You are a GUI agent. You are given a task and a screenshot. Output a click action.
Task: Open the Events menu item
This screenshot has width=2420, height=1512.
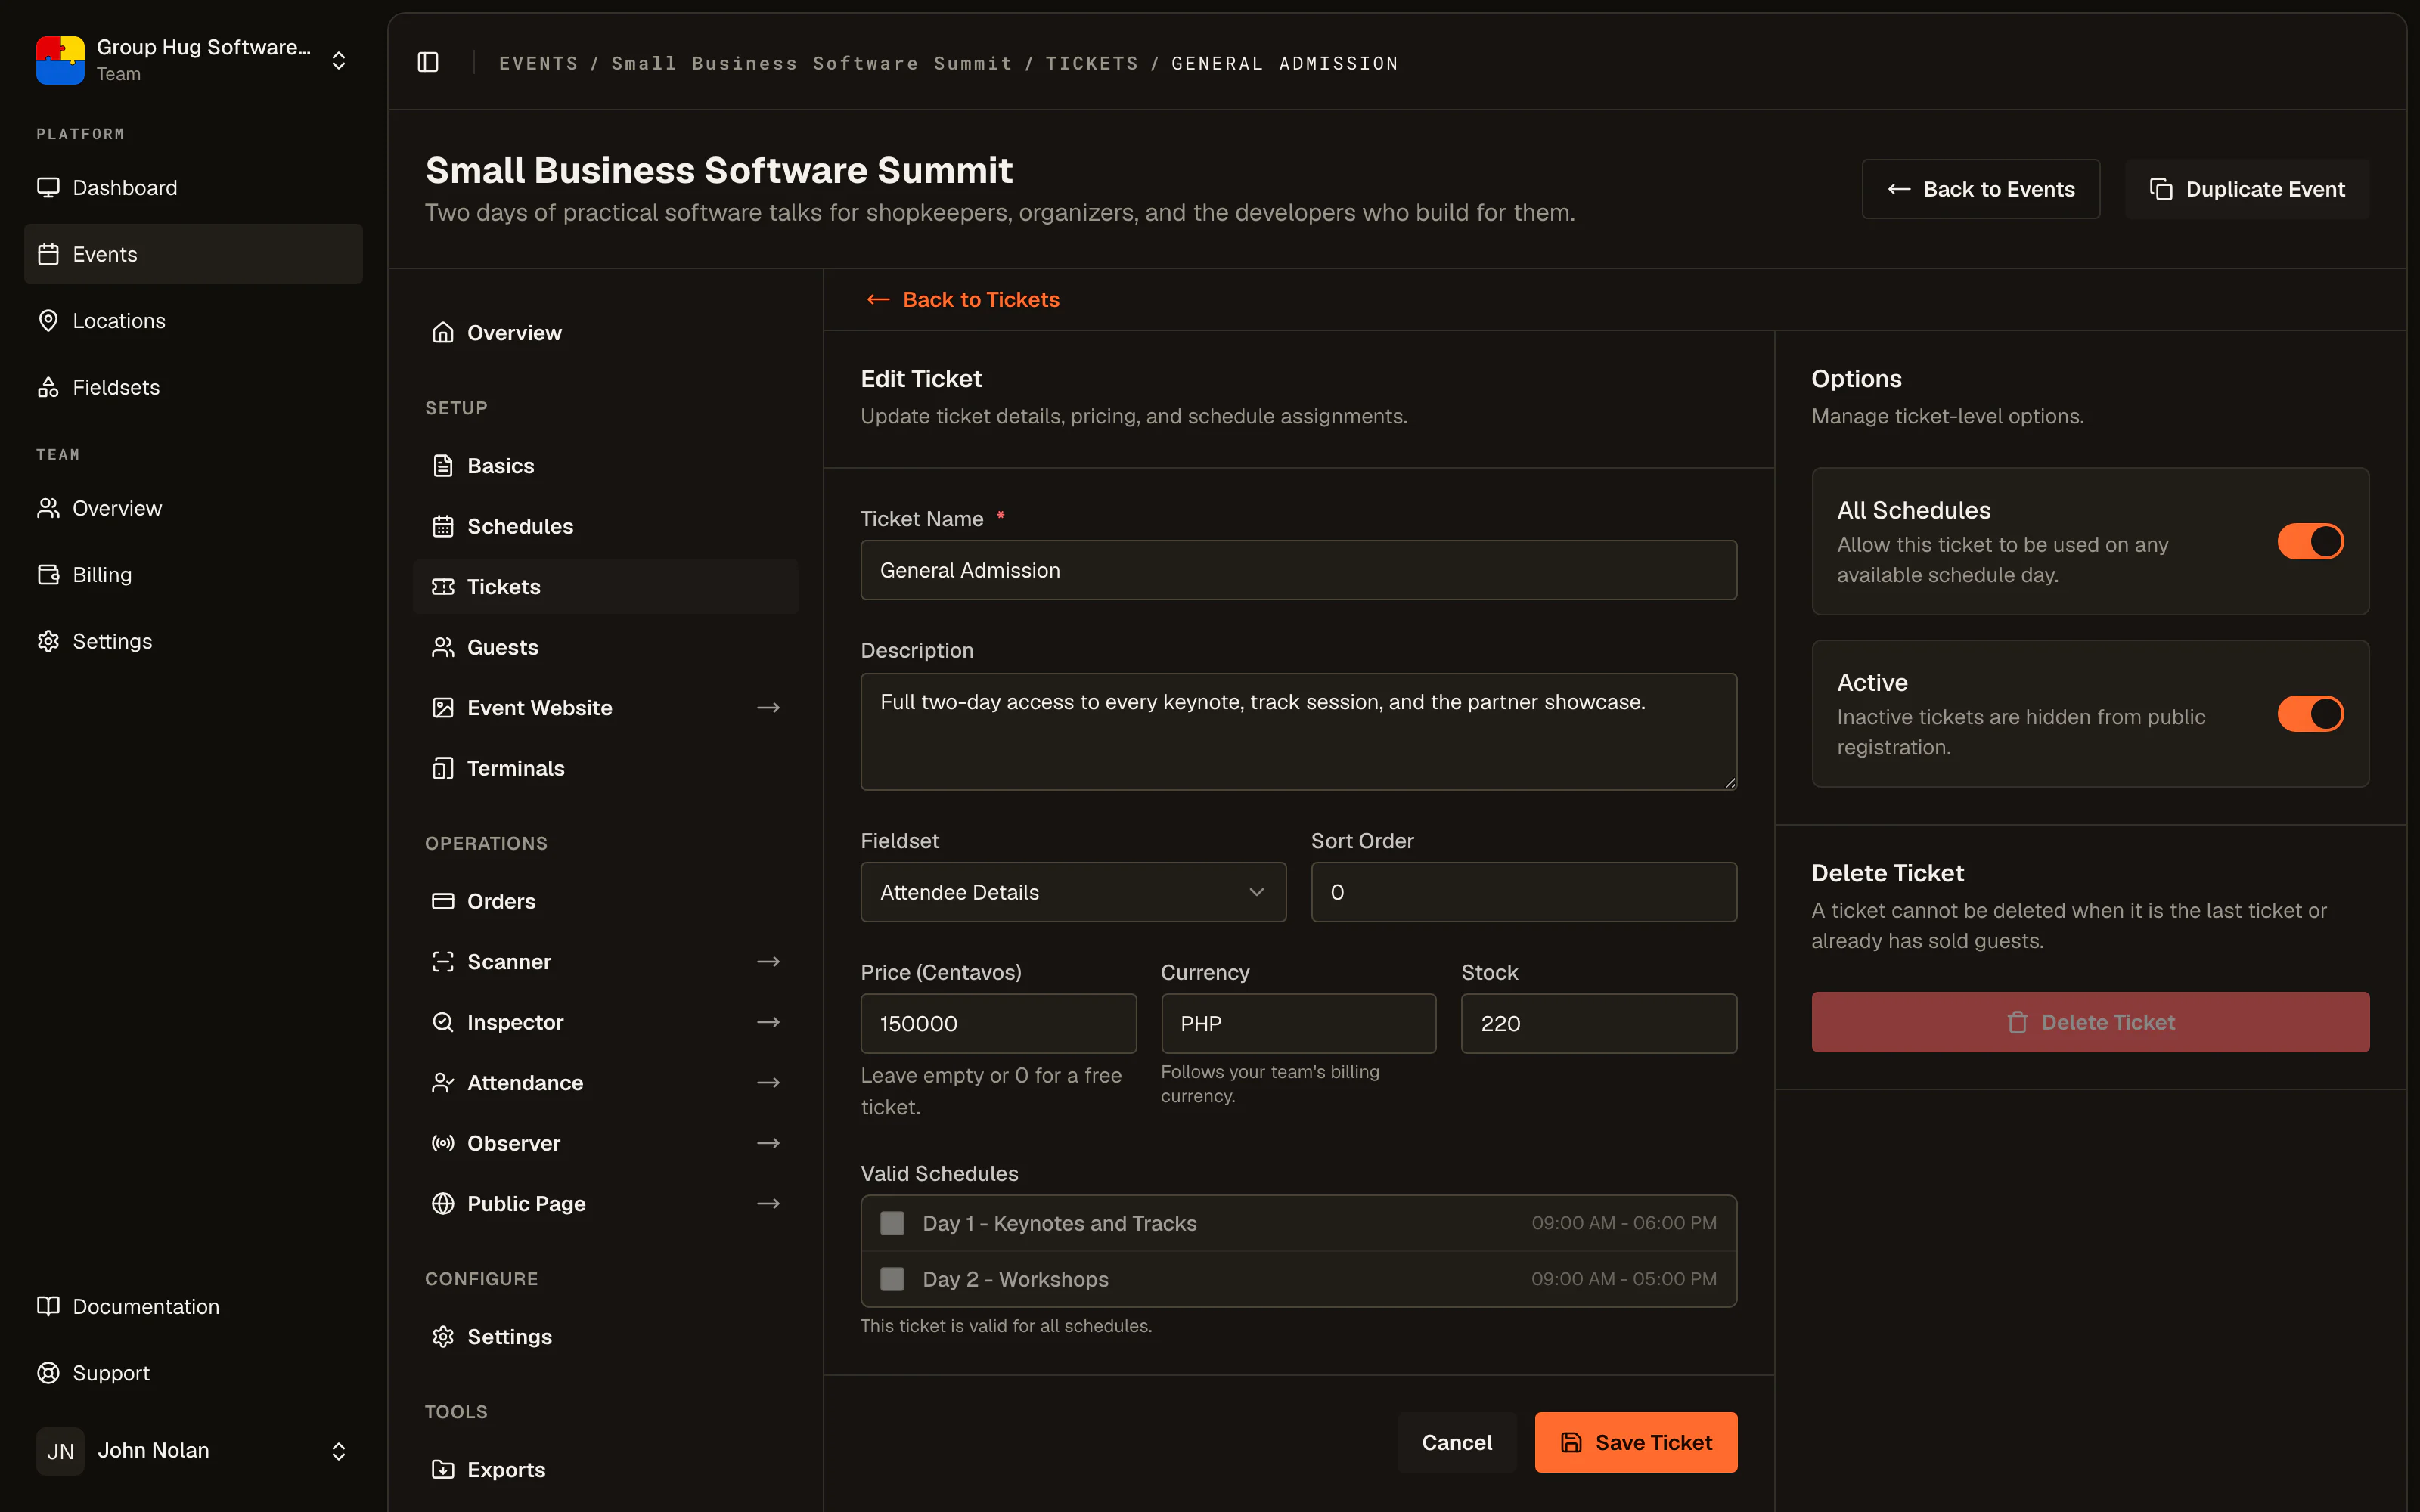(x=193, y=254)
